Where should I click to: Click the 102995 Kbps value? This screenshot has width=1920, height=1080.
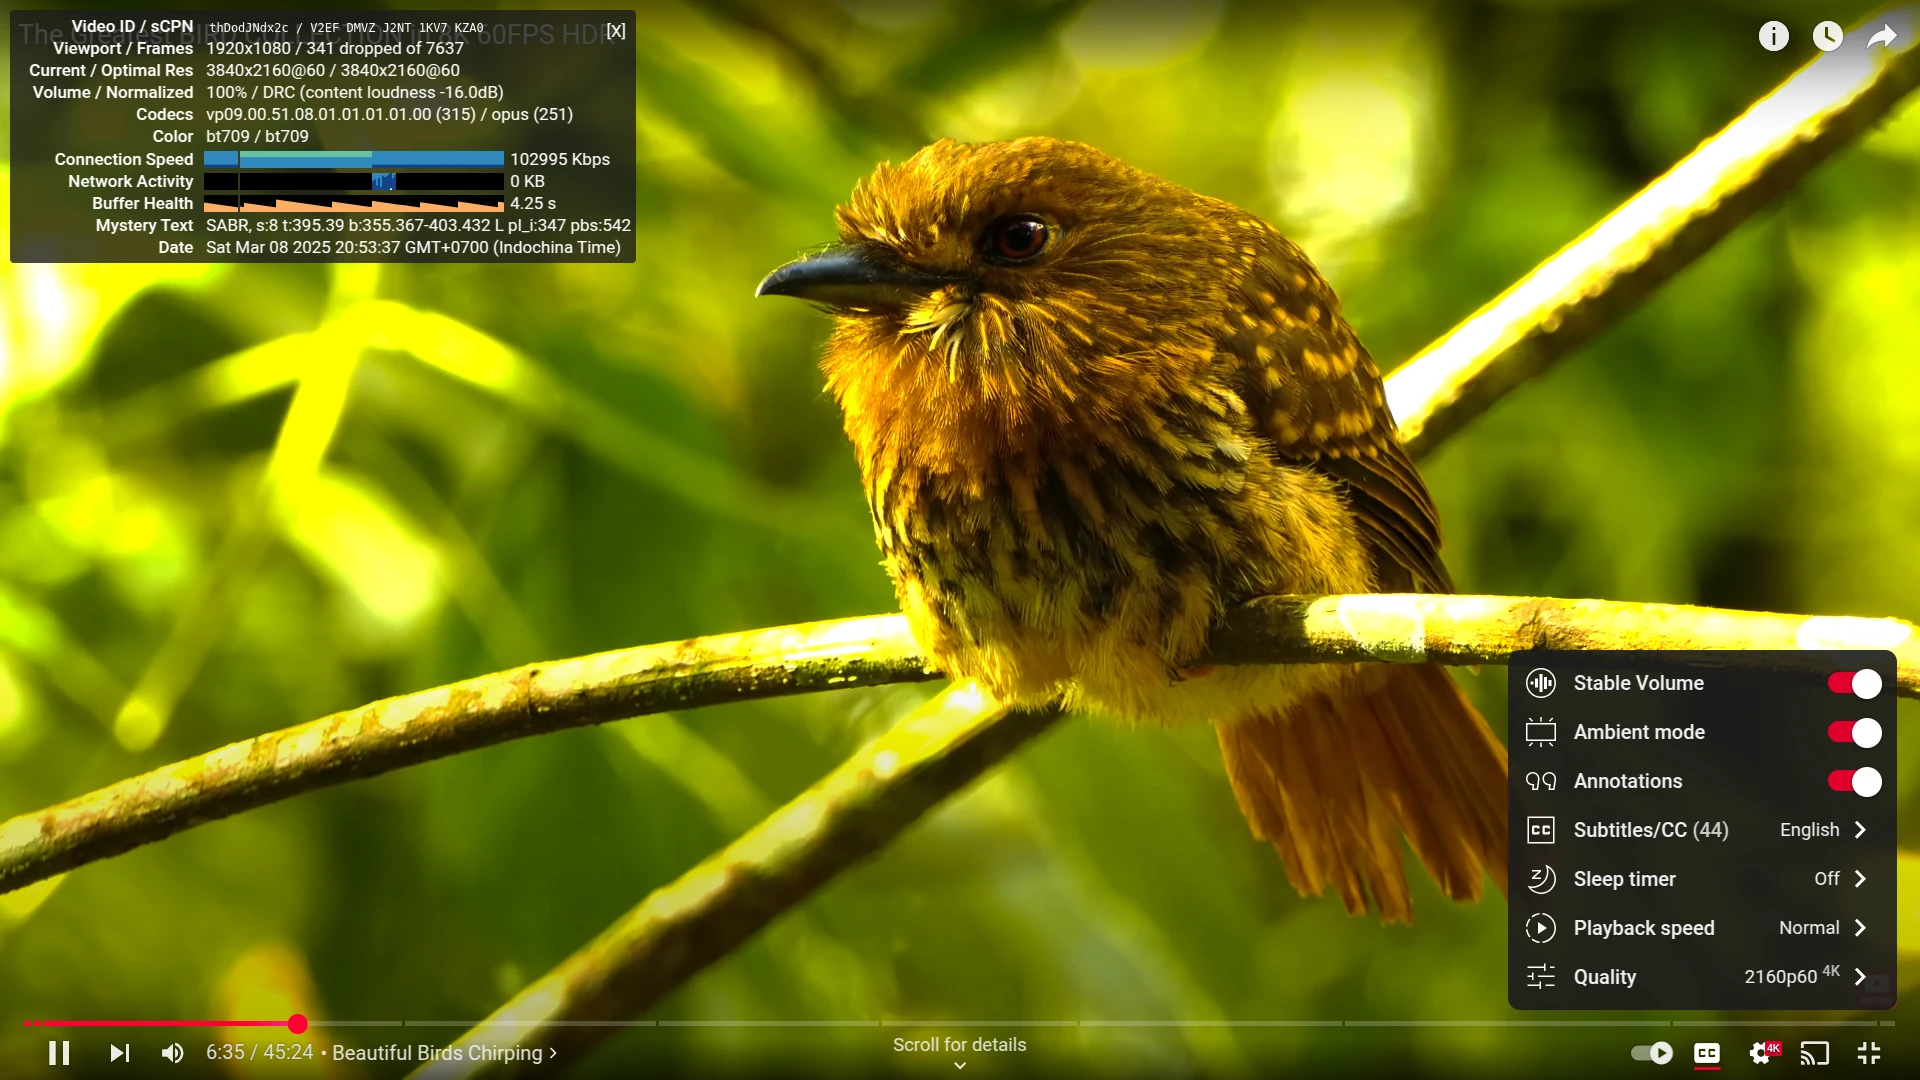[560, 159]
